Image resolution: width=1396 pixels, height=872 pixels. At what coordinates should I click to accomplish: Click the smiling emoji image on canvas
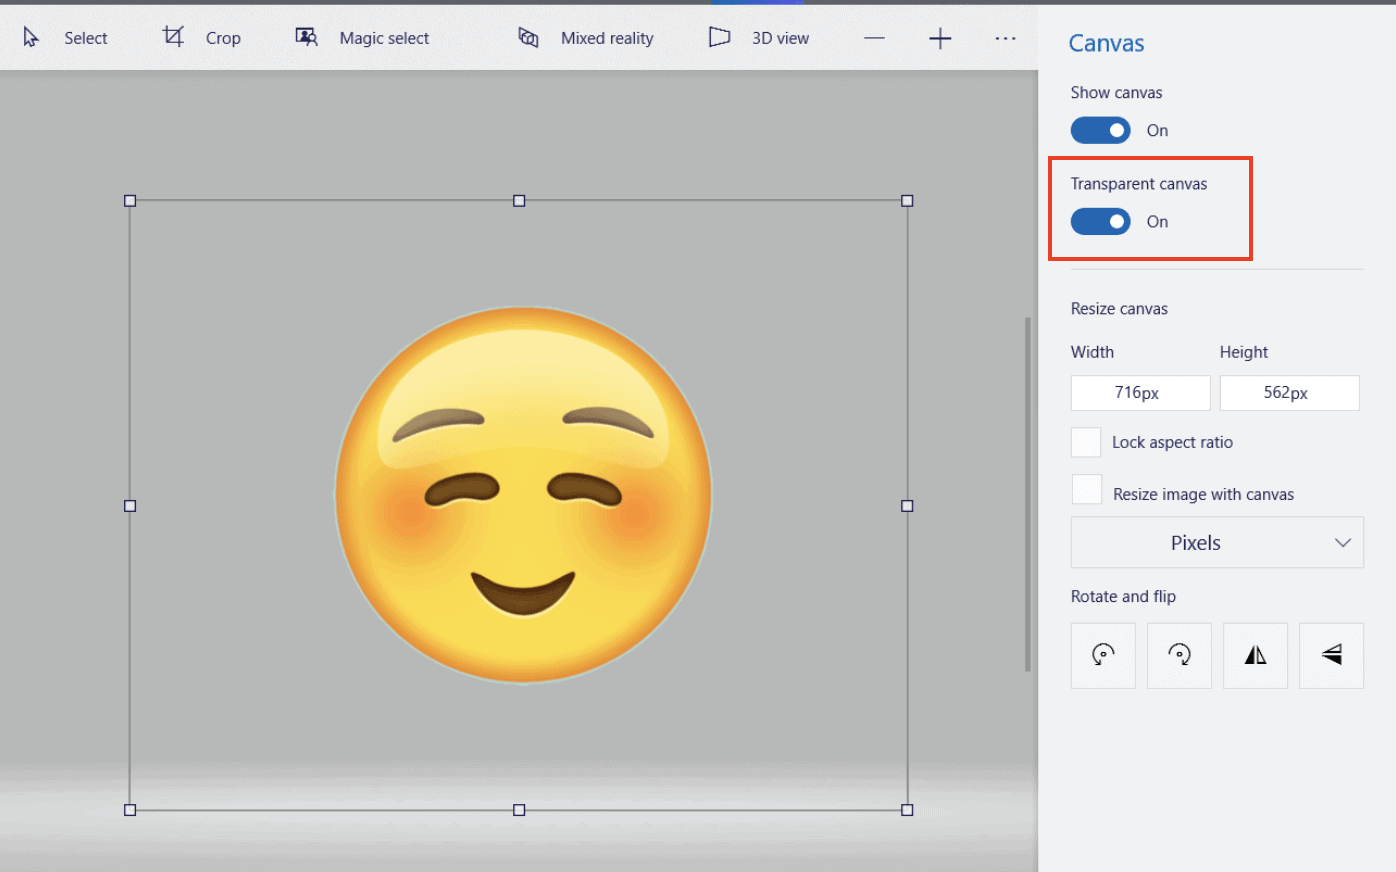[x=523, y=495]
